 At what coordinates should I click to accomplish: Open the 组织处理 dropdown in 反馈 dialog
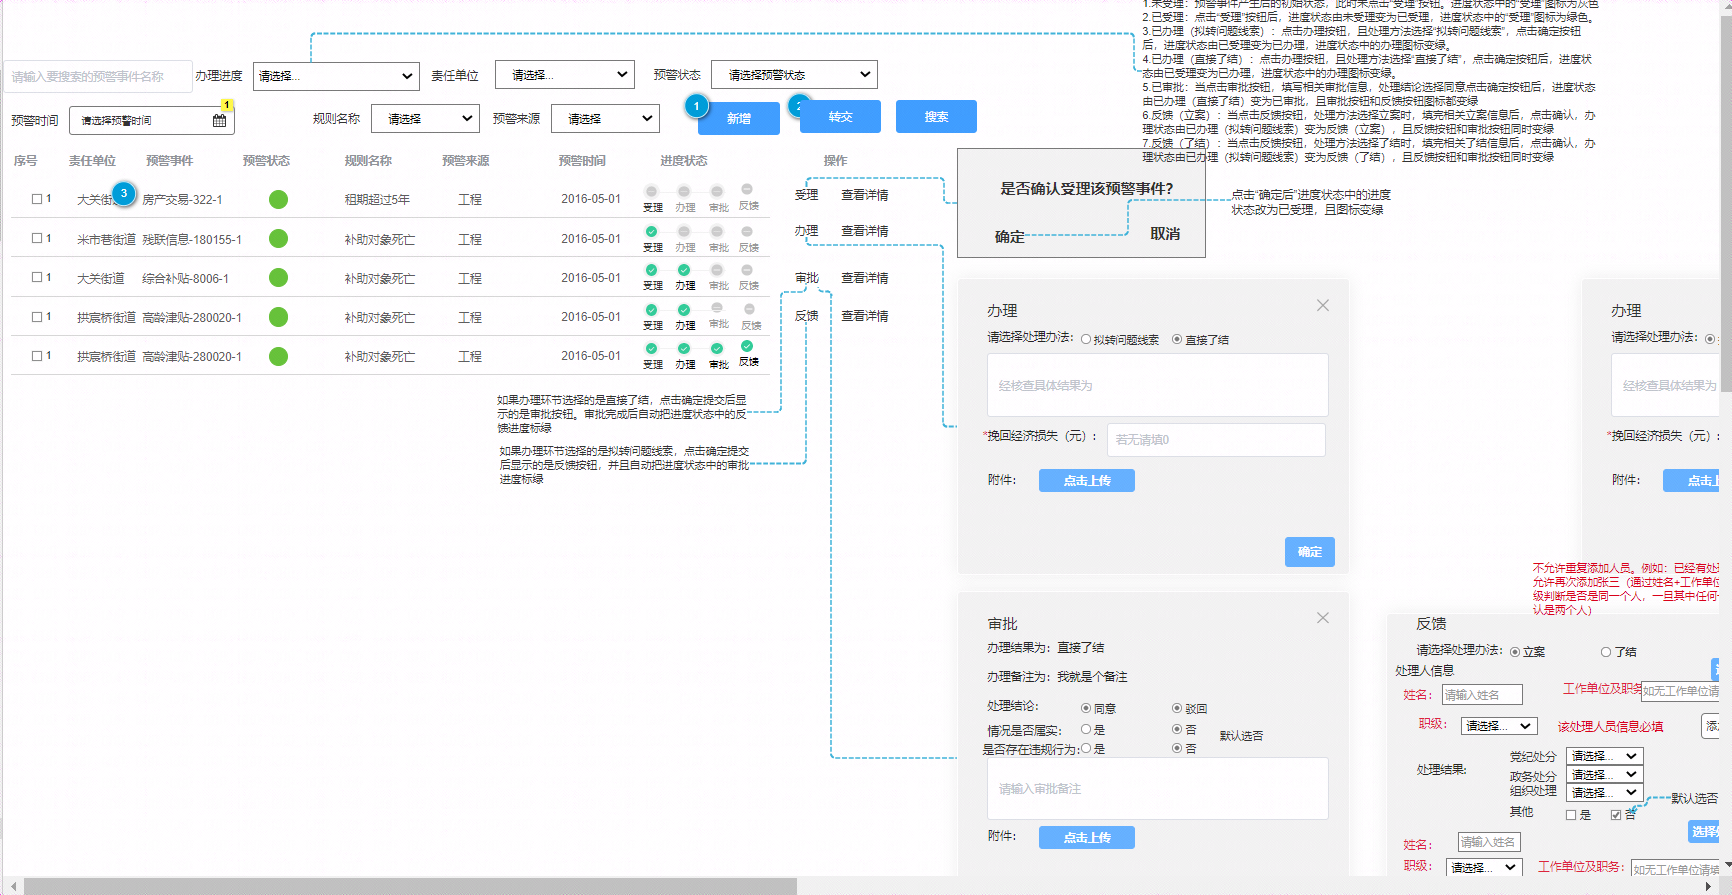coord(1604,792)
